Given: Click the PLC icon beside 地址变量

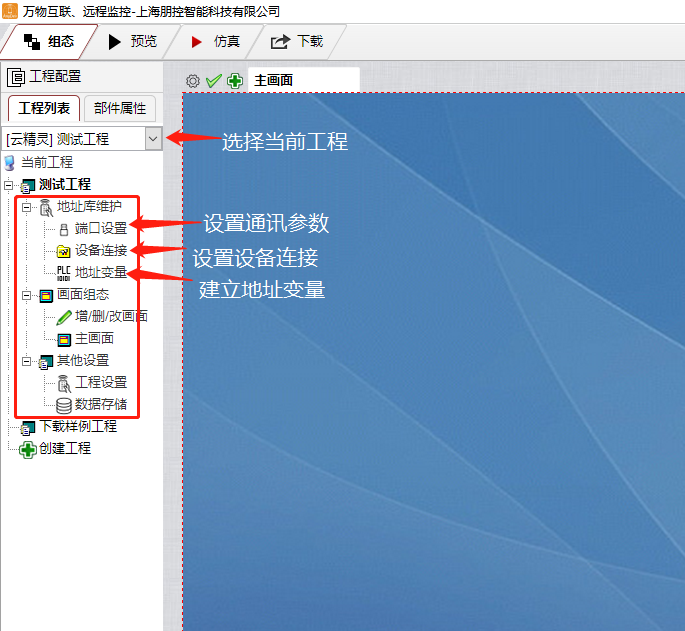Looking at the screenshot, I should pos(64,272).
